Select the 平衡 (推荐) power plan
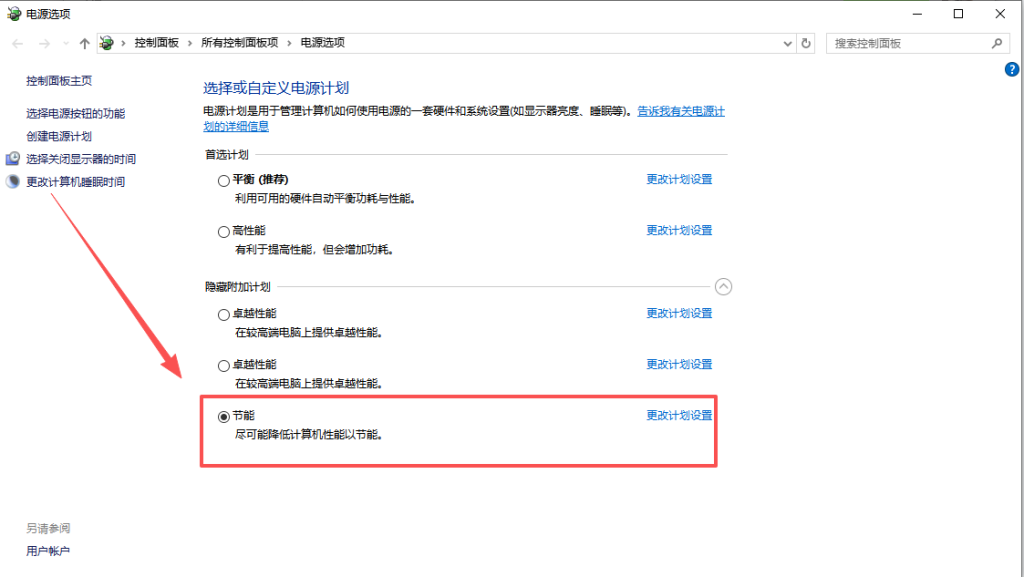This screenshot has height=577, width=1024. coord(224,181)
